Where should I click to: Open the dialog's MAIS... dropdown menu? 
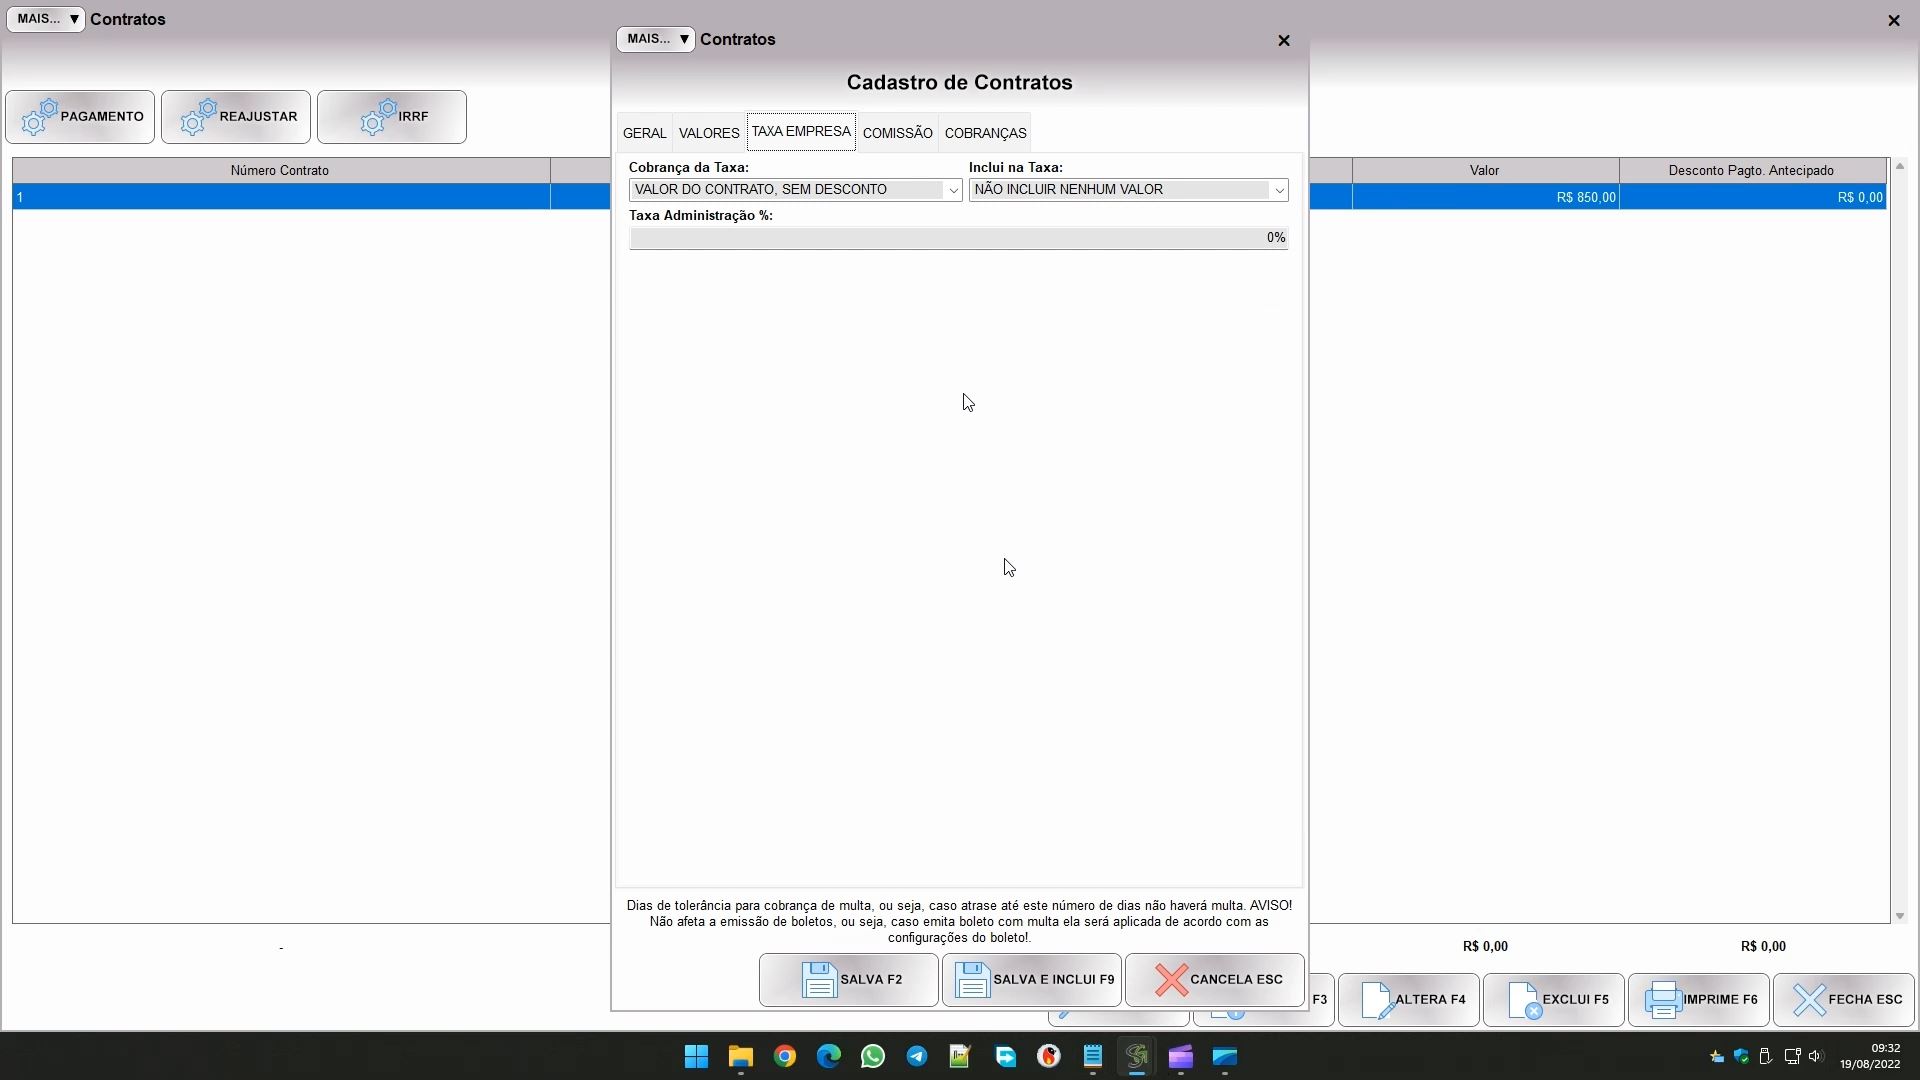point(656,39)
